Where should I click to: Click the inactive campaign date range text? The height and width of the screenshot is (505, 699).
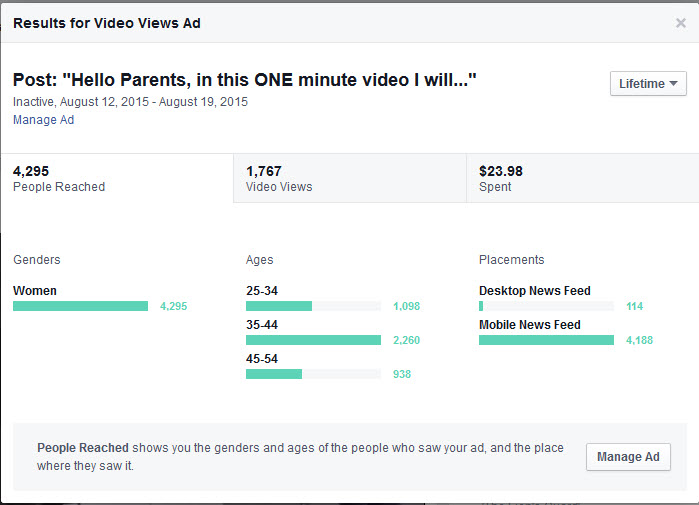click(x=130, y=102)
